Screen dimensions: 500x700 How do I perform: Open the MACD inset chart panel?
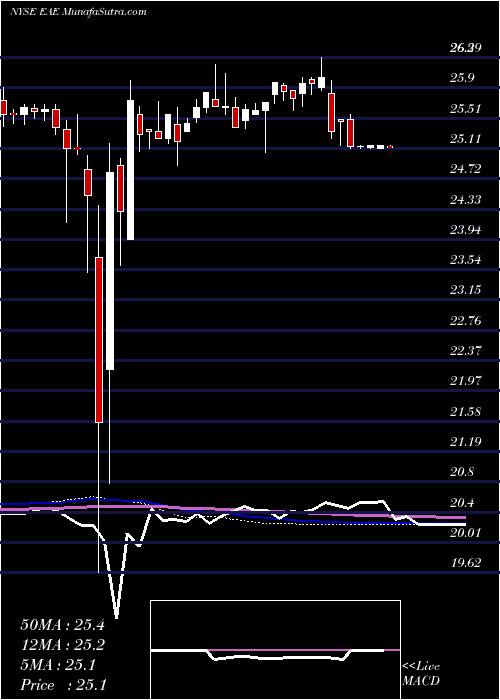click(275, 650)
